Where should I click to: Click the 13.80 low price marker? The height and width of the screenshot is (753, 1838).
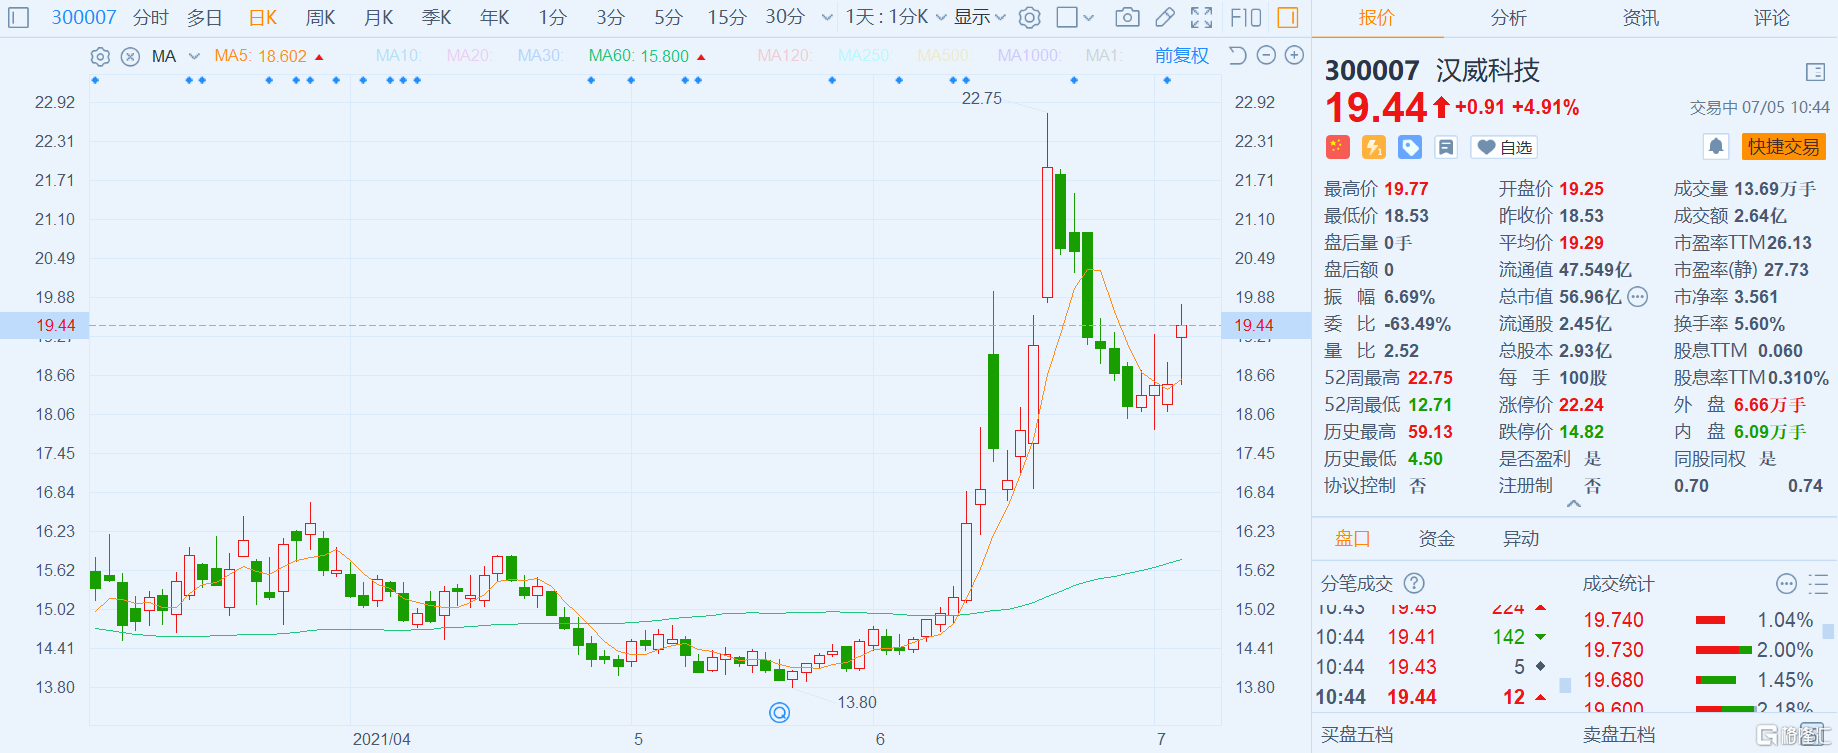(x=857, y=702)
